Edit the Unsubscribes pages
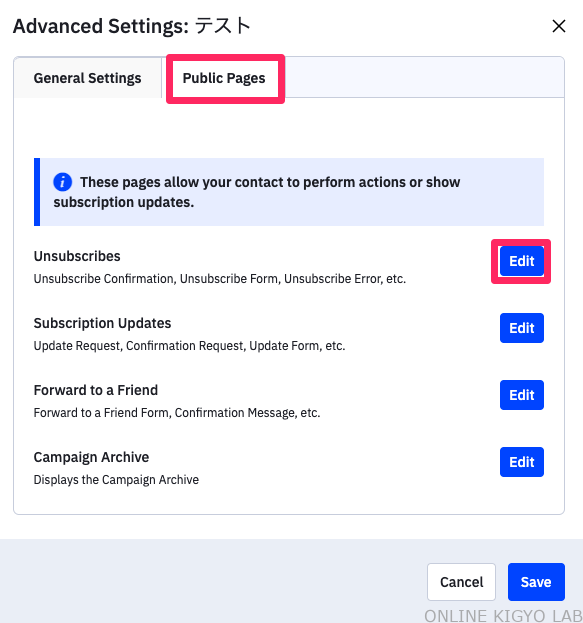583x623 pixels. pyautogui.click(x=521, y=261)
